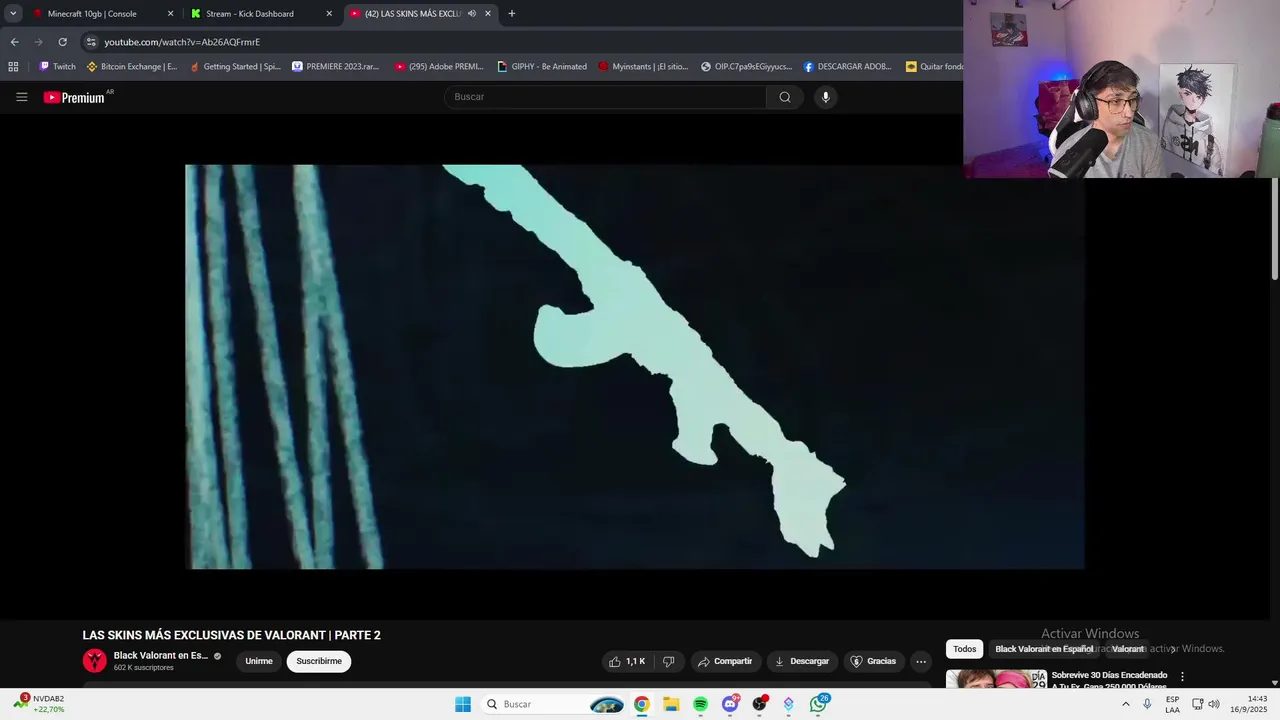Click the Windows taskbar Buscar search box
1280x720 pixels.
click(553, 704)
